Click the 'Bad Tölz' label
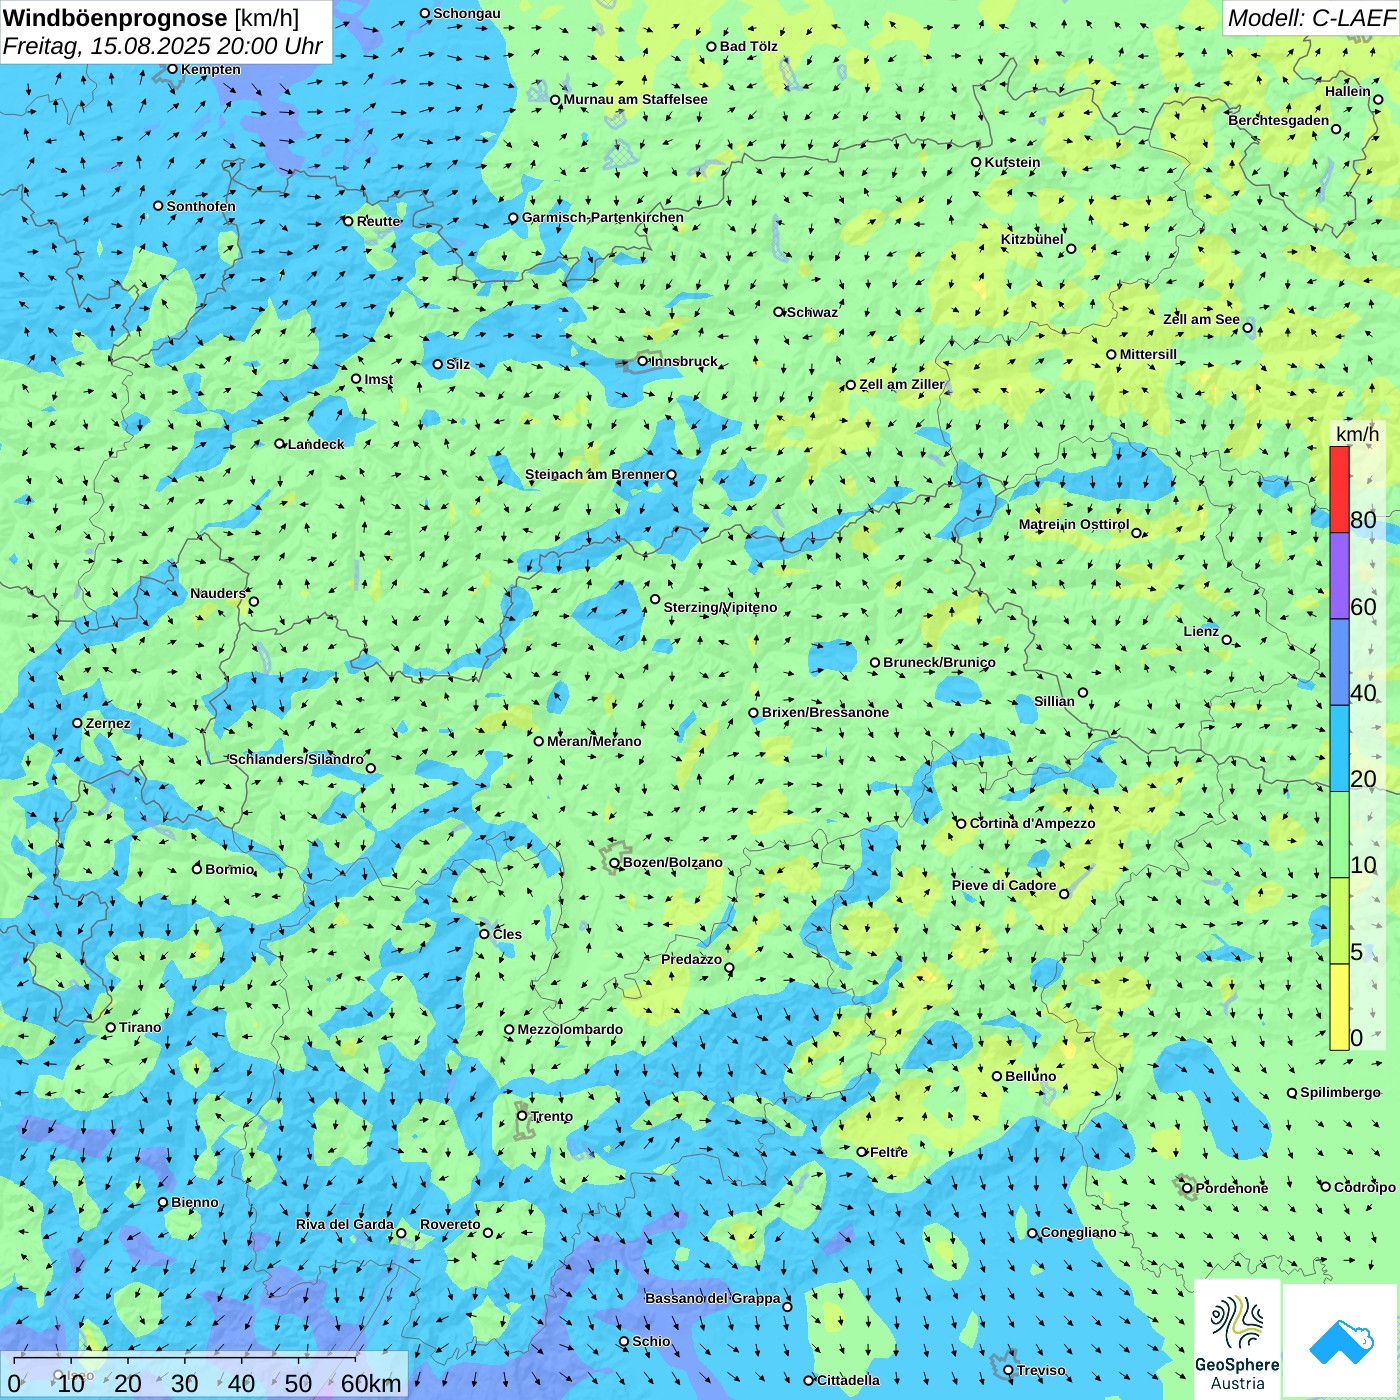The image size is (1400, 1400). pos(749,46)
